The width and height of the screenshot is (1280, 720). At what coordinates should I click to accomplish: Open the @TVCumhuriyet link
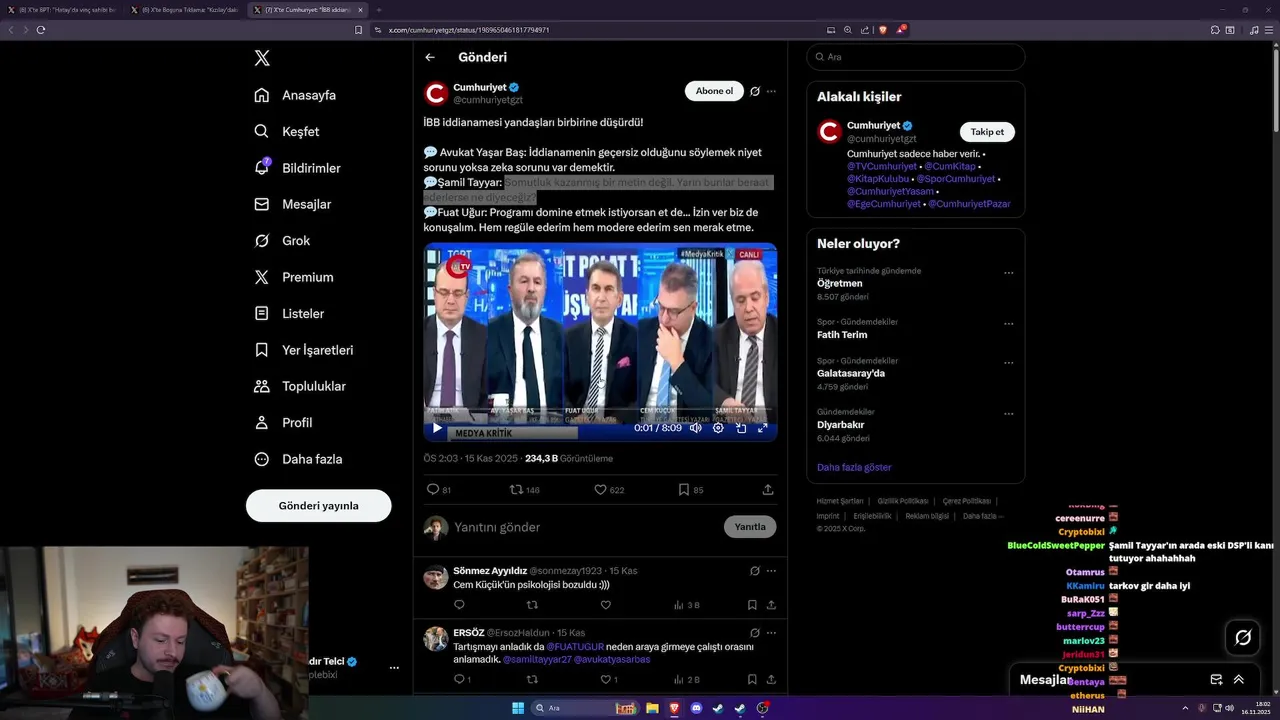pyautogui.click(x=882, y=166)
